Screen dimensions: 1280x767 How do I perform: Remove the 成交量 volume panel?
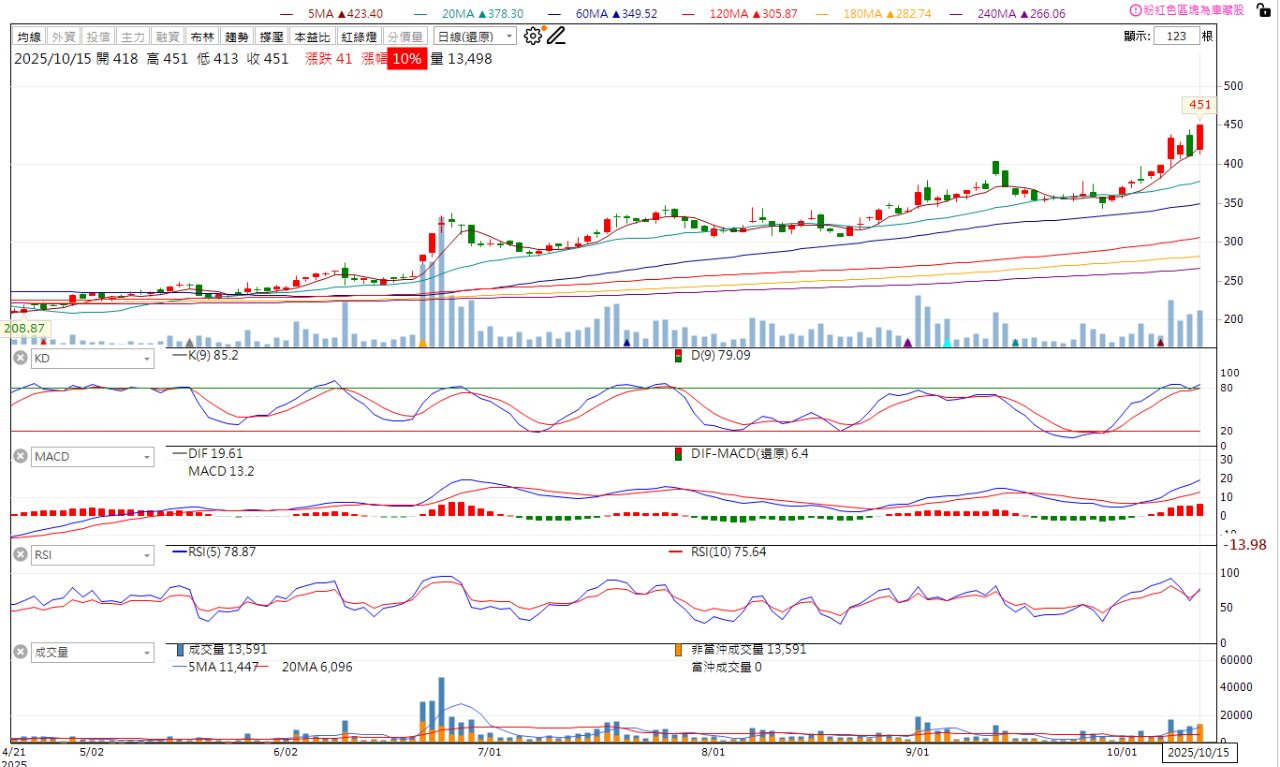19,652
